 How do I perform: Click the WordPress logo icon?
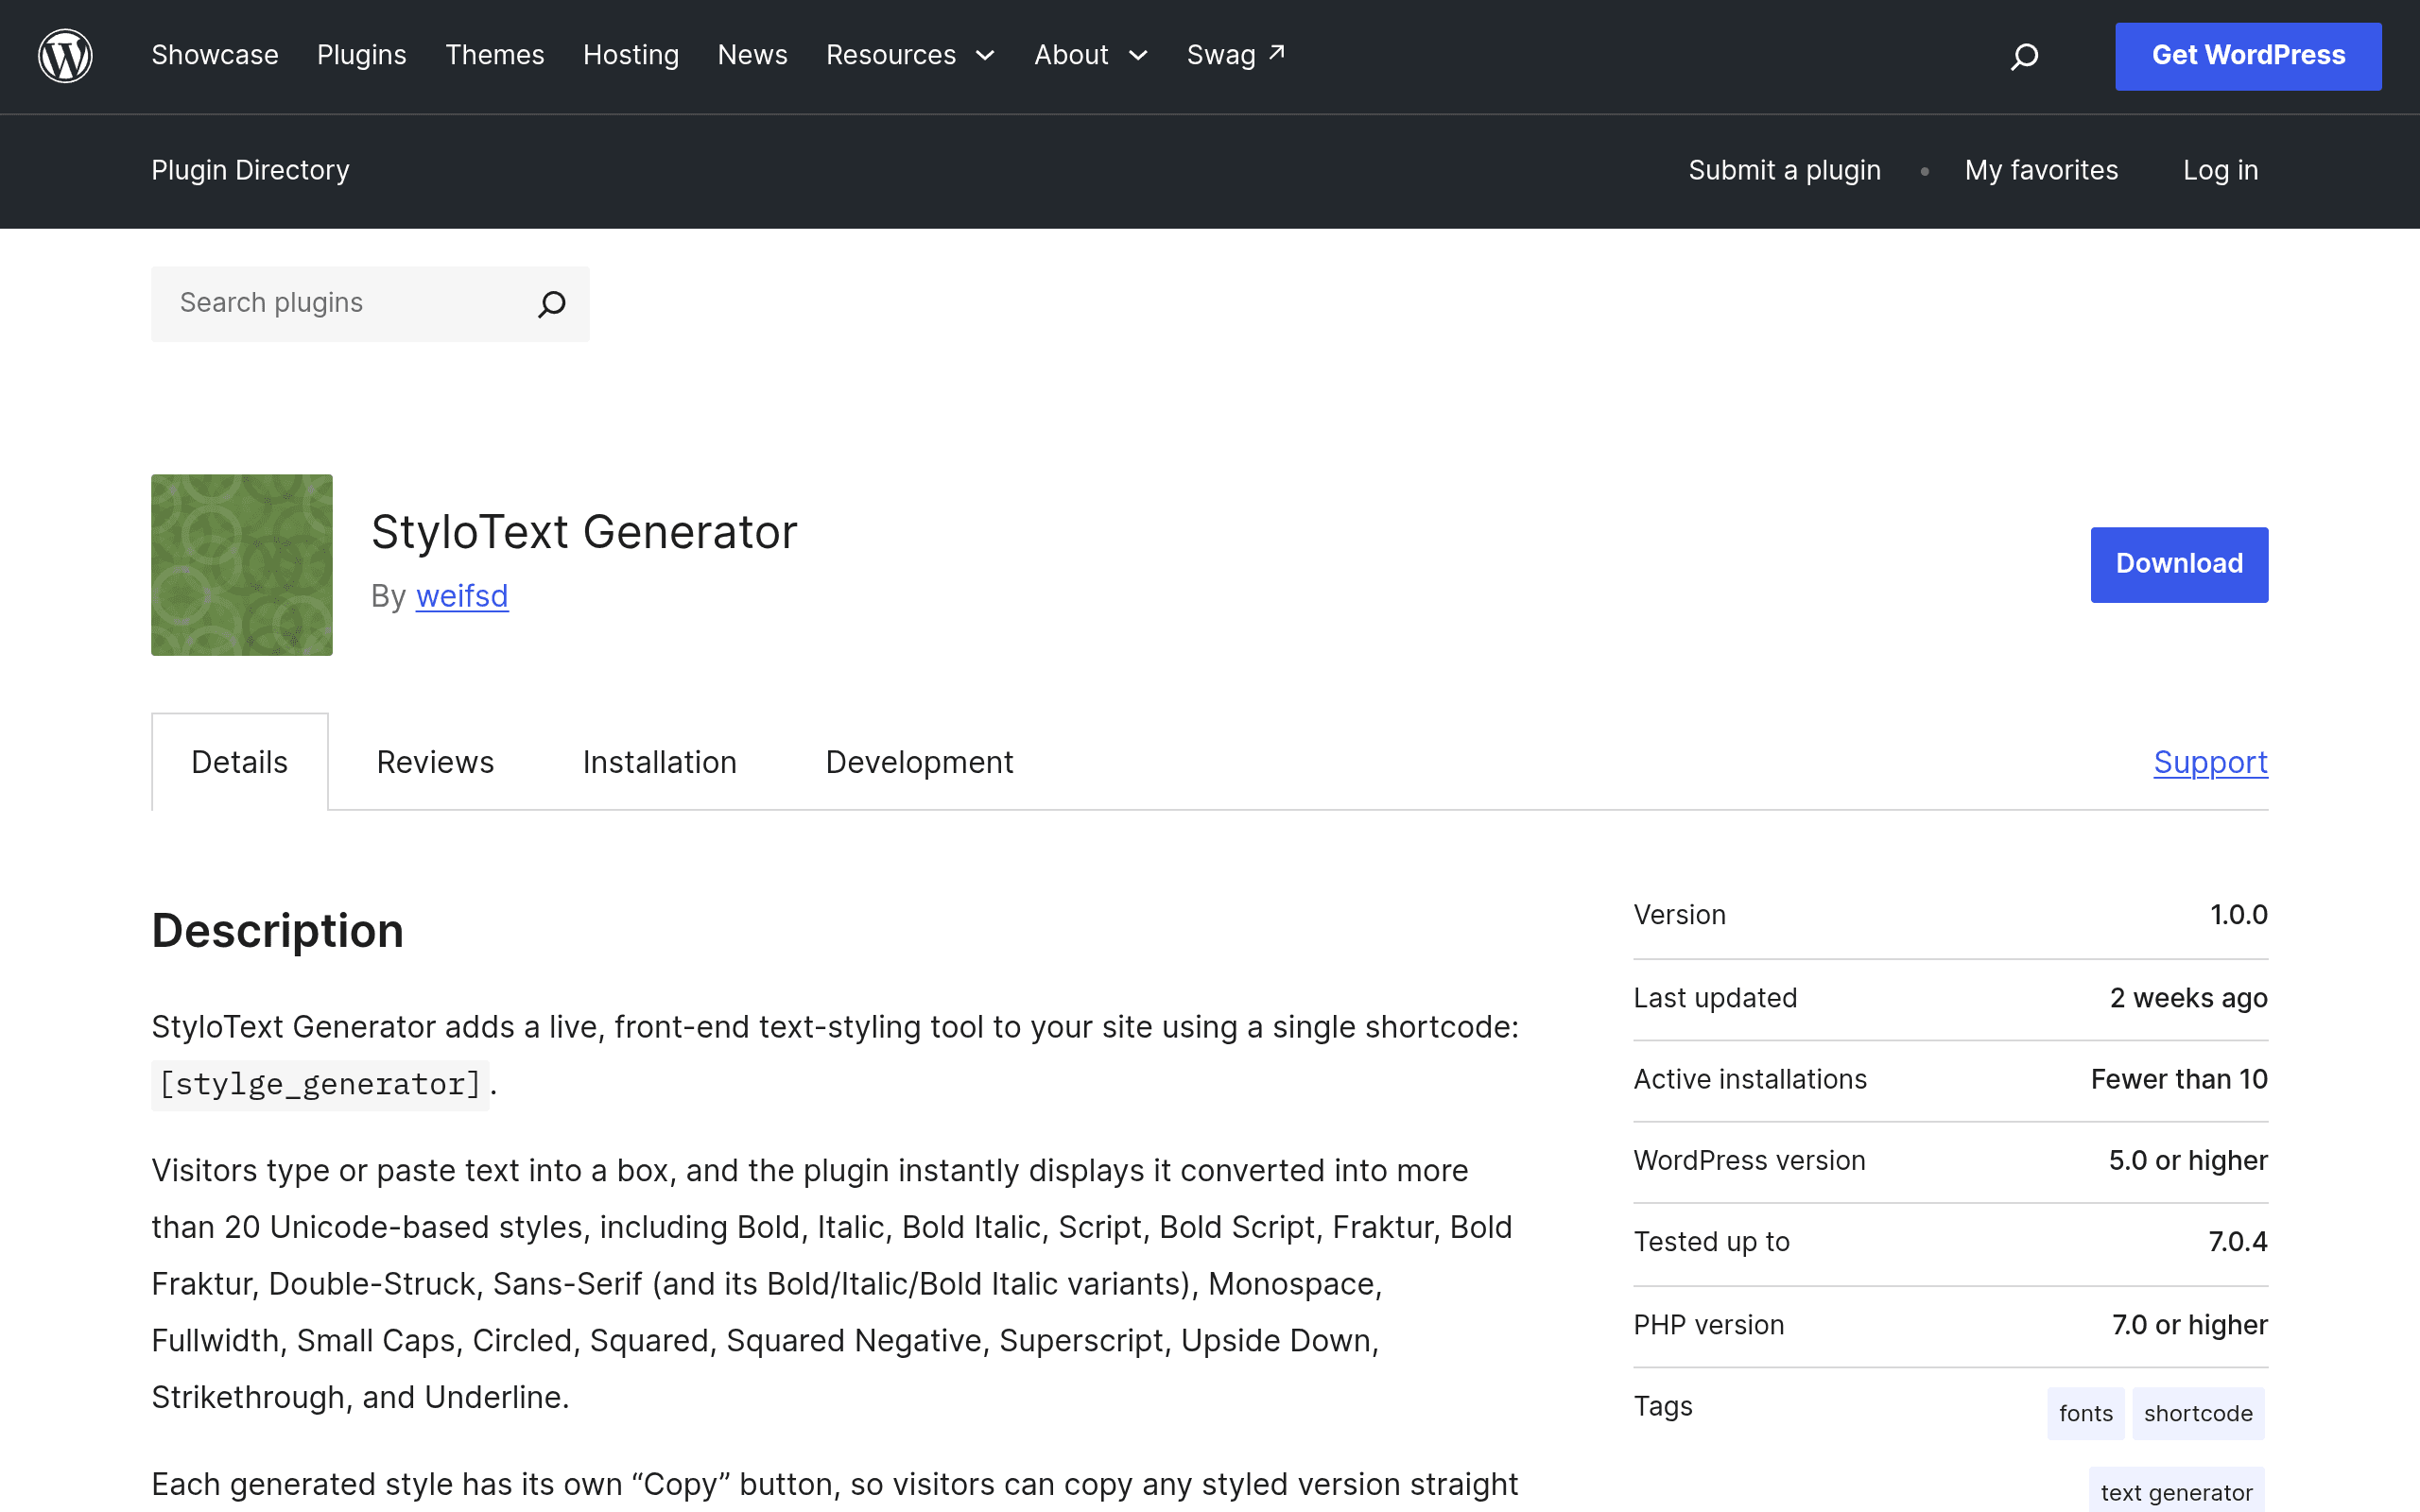click(x=65, y=56)
